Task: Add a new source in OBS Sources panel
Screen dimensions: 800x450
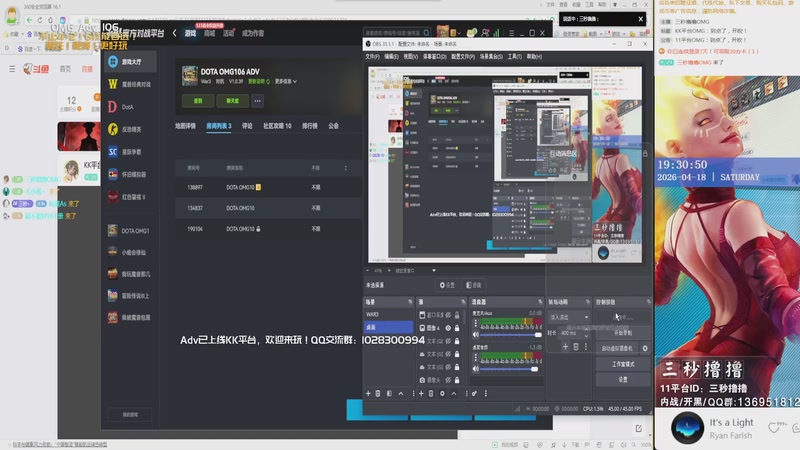Action: coord(421,393)
